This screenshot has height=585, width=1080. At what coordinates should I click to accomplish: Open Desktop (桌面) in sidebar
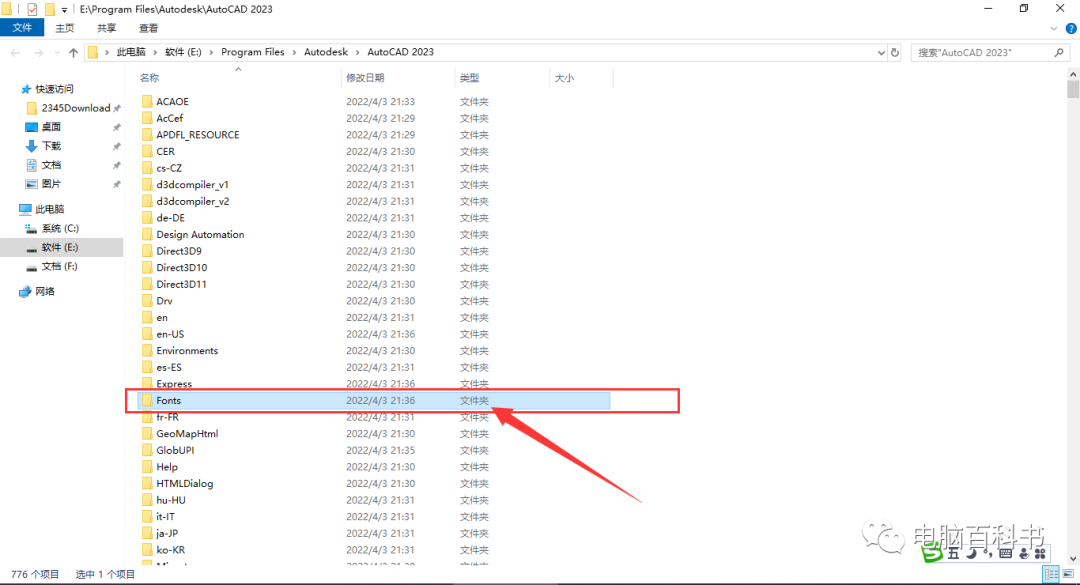(43, 127)
